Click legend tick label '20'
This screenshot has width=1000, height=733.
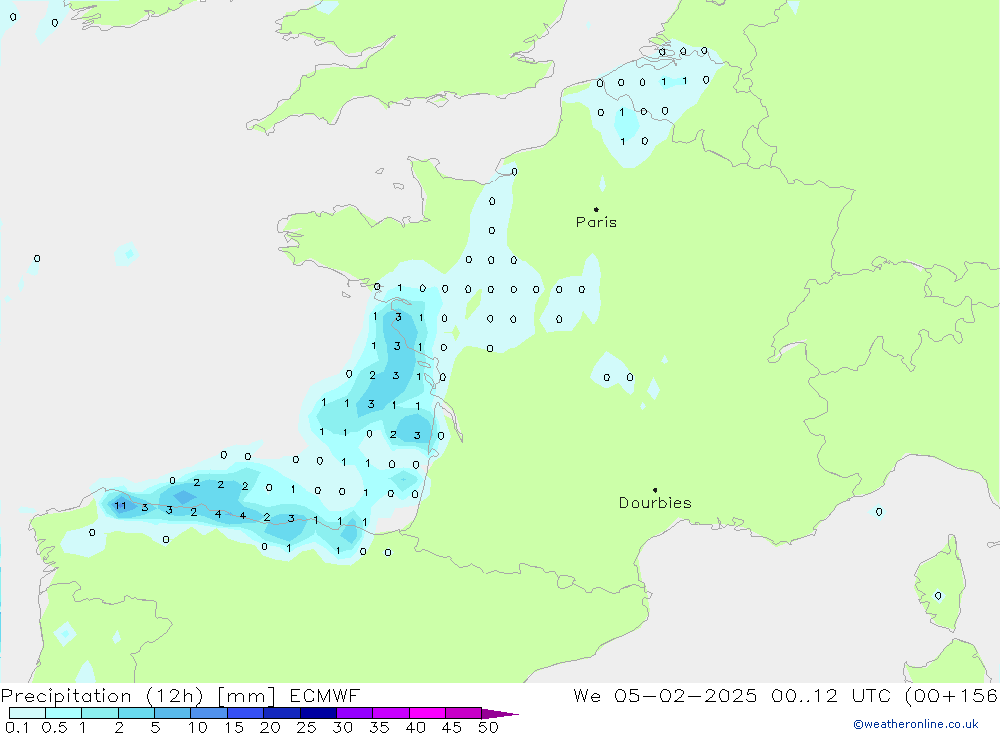(270, 727)
